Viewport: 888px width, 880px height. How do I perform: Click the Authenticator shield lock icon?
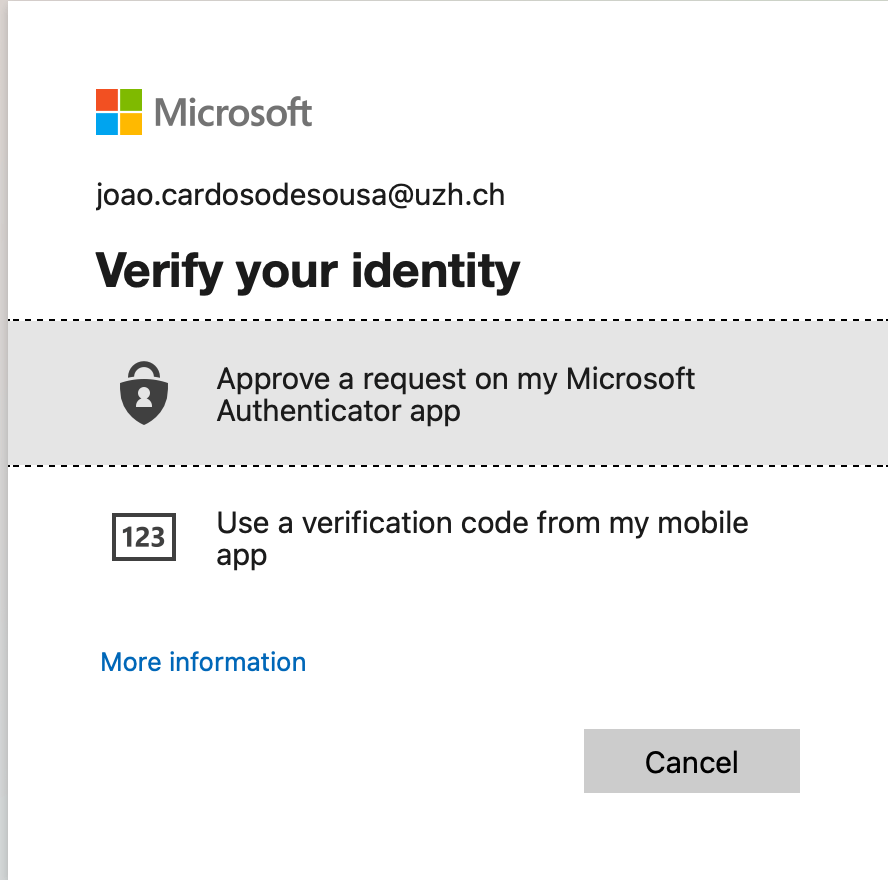tap(144, 393)
